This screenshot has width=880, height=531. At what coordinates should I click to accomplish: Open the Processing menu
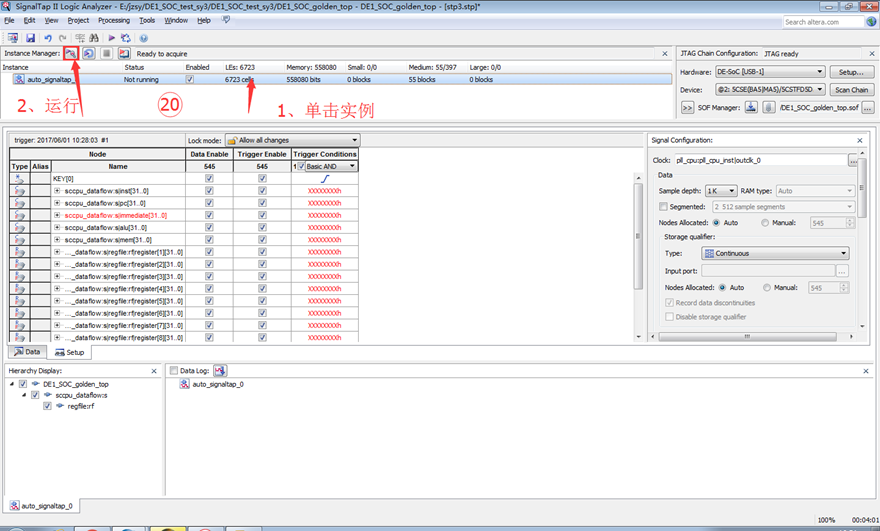coord(114,20)
